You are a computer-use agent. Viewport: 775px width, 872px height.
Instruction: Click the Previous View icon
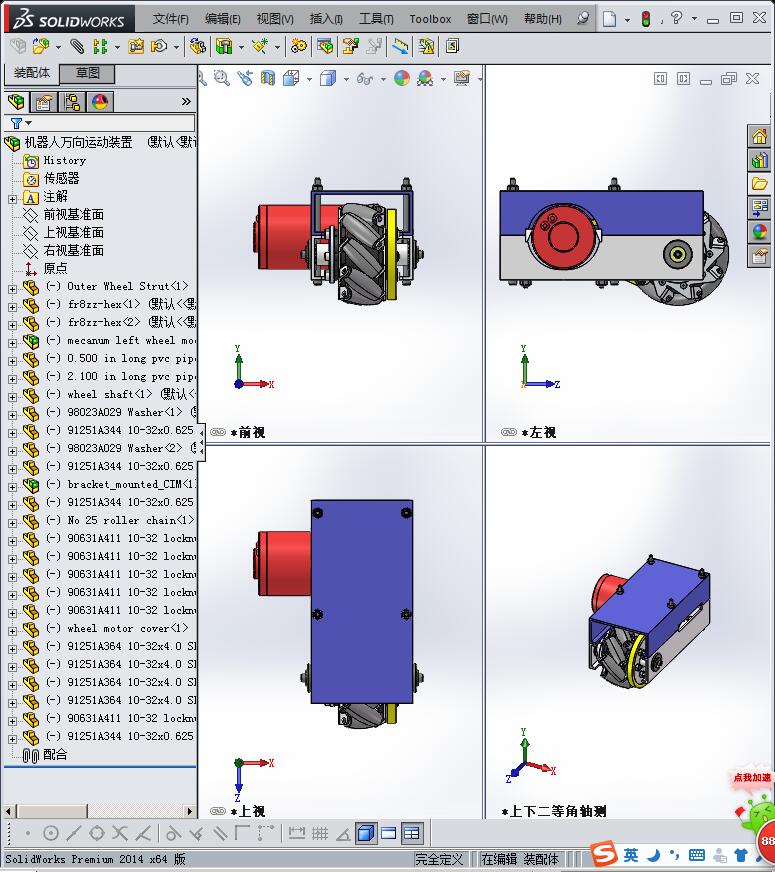pyautogui.click(x=245, y=78)
